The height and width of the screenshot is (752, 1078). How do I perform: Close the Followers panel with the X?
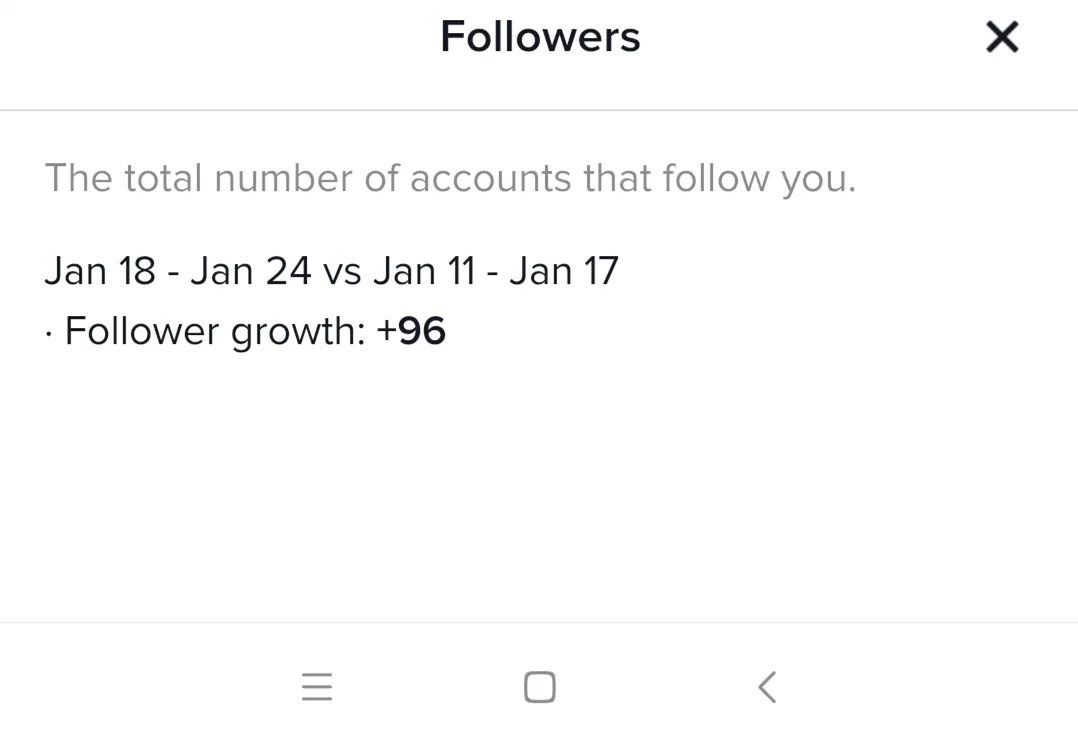pos(1002,37)
